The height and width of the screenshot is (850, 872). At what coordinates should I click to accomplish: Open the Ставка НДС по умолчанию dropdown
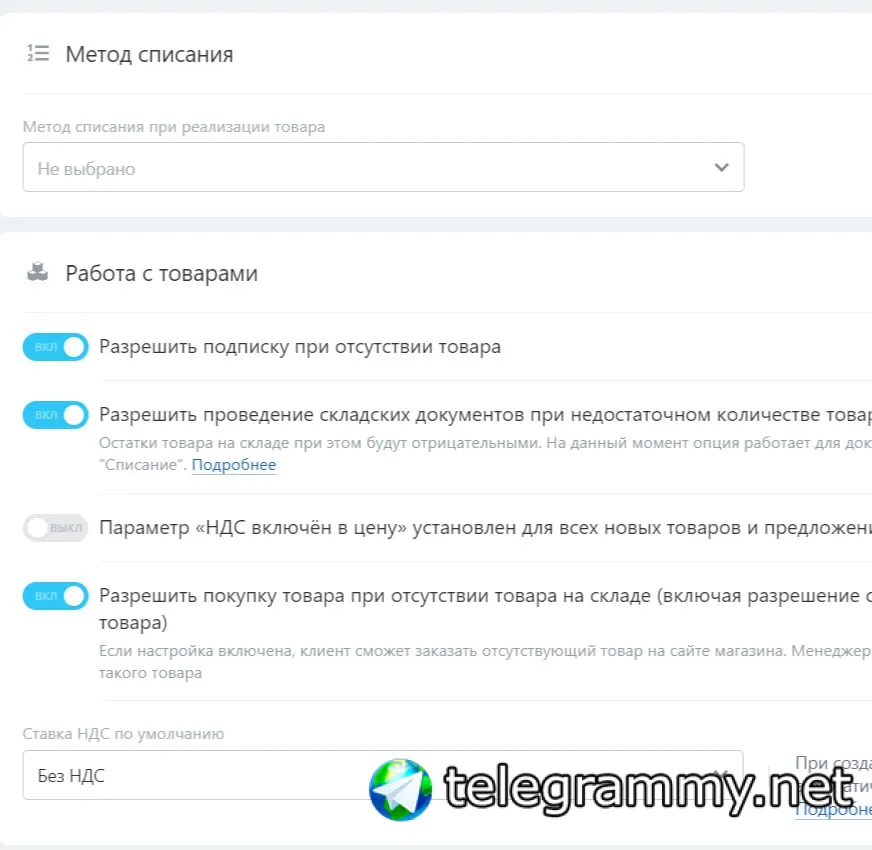click(383, 775)
